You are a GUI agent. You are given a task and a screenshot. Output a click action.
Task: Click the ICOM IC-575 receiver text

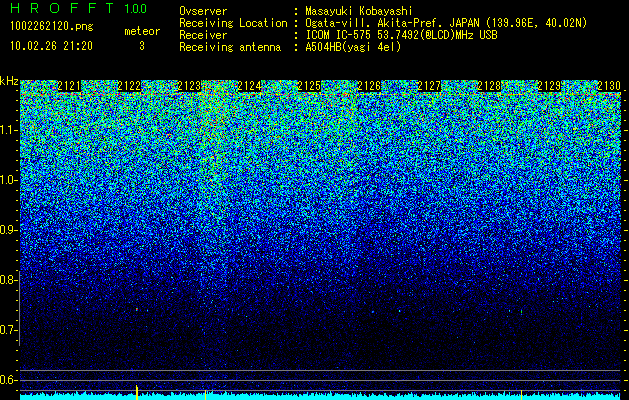(x=401, y=35)
